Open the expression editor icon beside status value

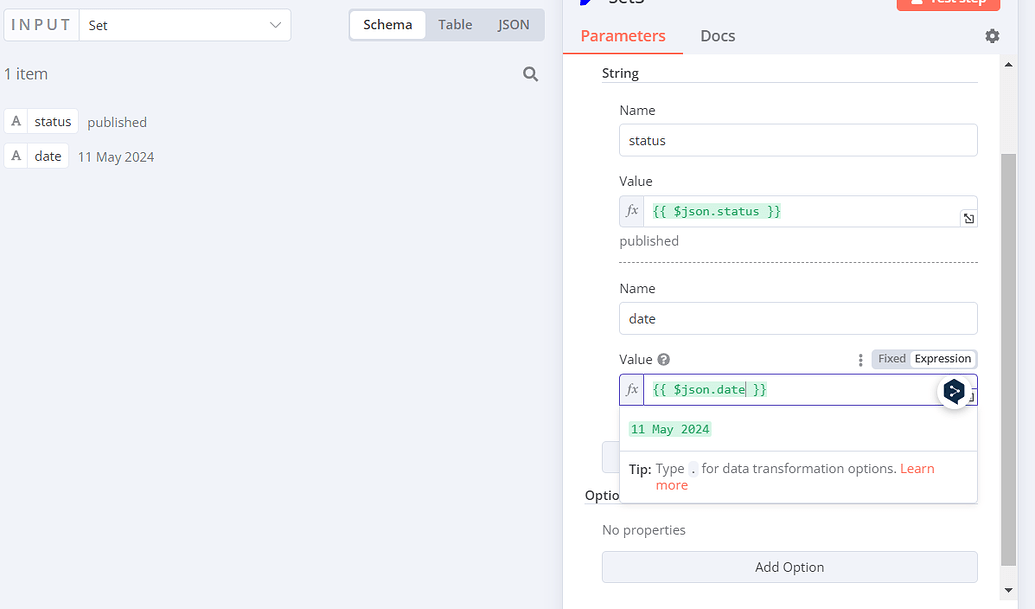tap(968, 218)
